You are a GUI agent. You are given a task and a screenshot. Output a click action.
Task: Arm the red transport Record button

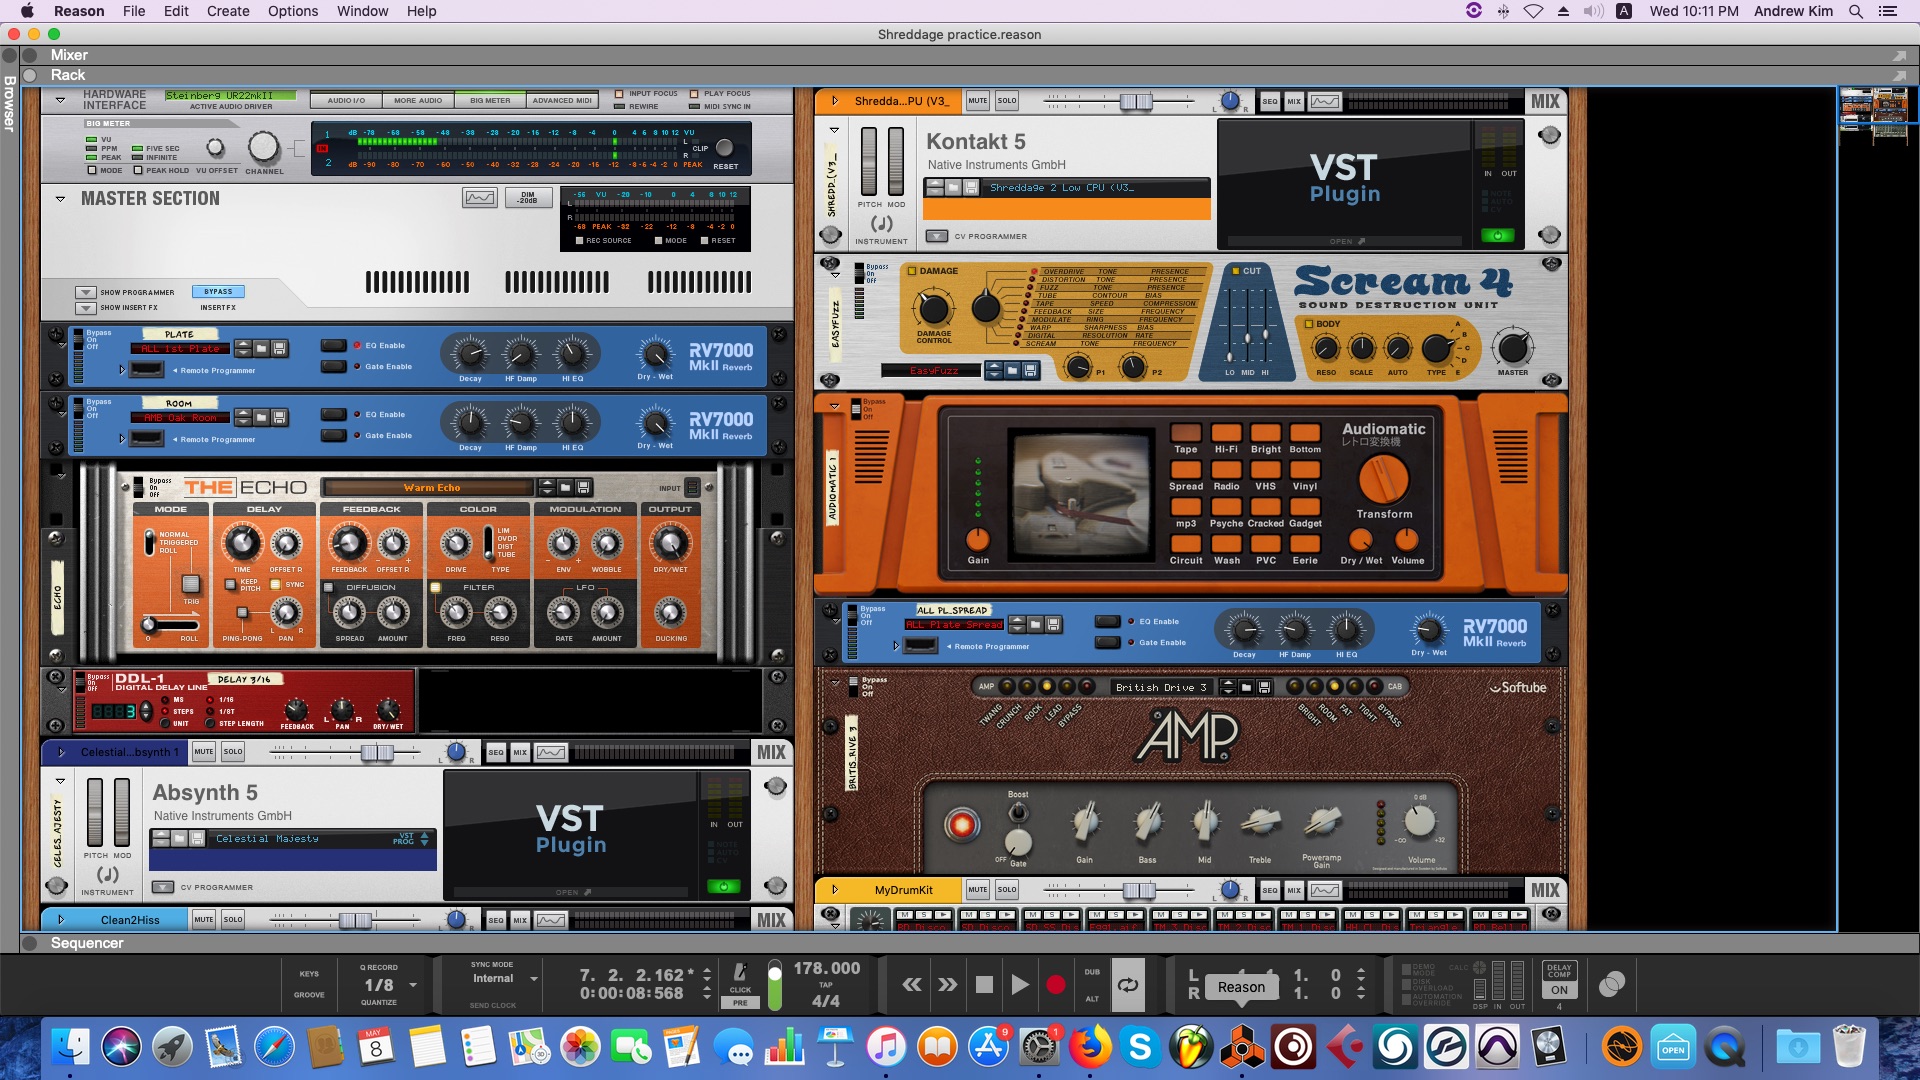pos(1055,985)
